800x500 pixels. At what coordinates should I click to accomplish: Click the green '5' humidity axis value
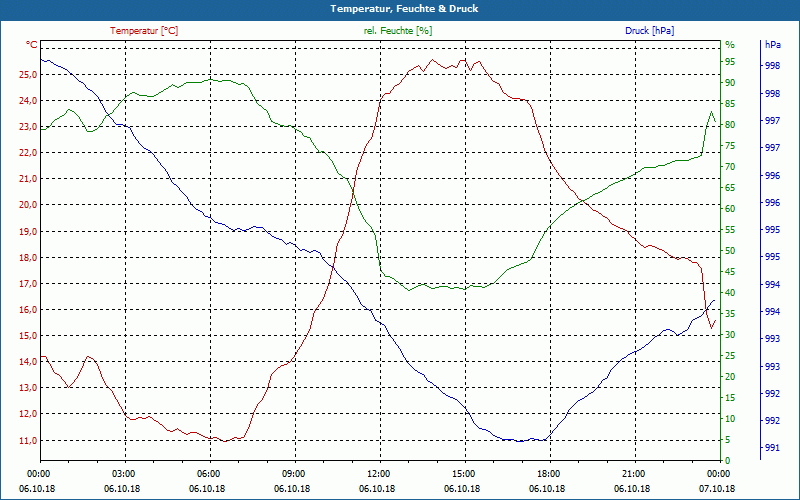tap(728, 439)
